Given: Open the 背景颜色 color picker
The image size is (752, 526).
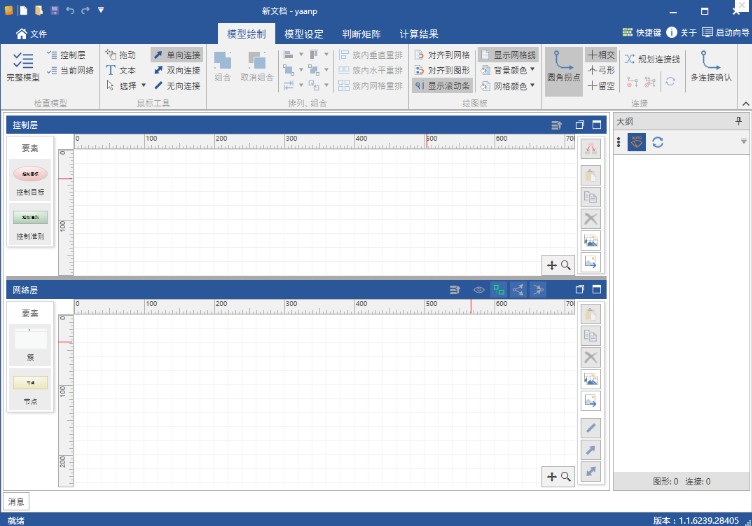Looking at the screenshot, I should coord(507,70).
